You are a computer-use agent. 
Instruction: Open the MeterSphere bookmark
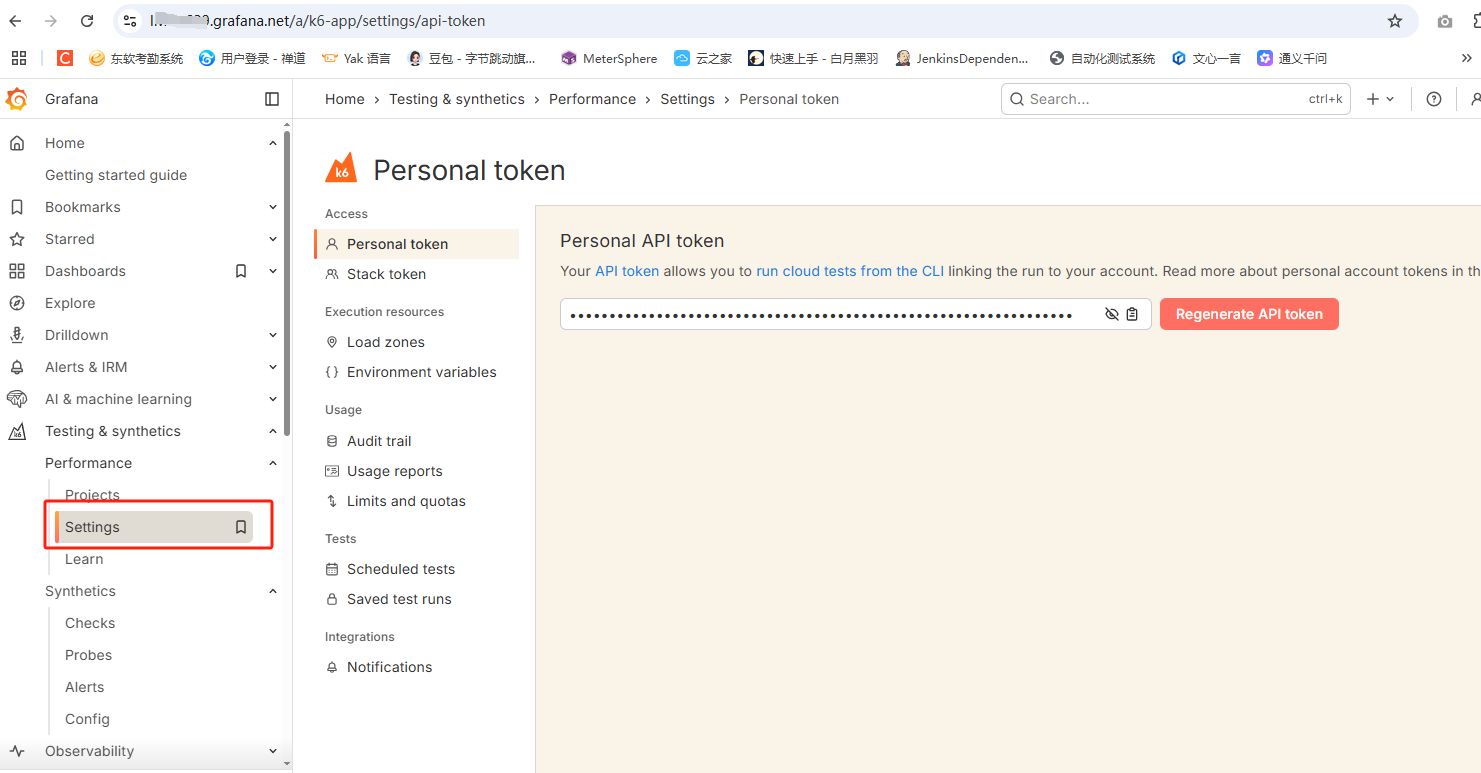pos(609,58)
